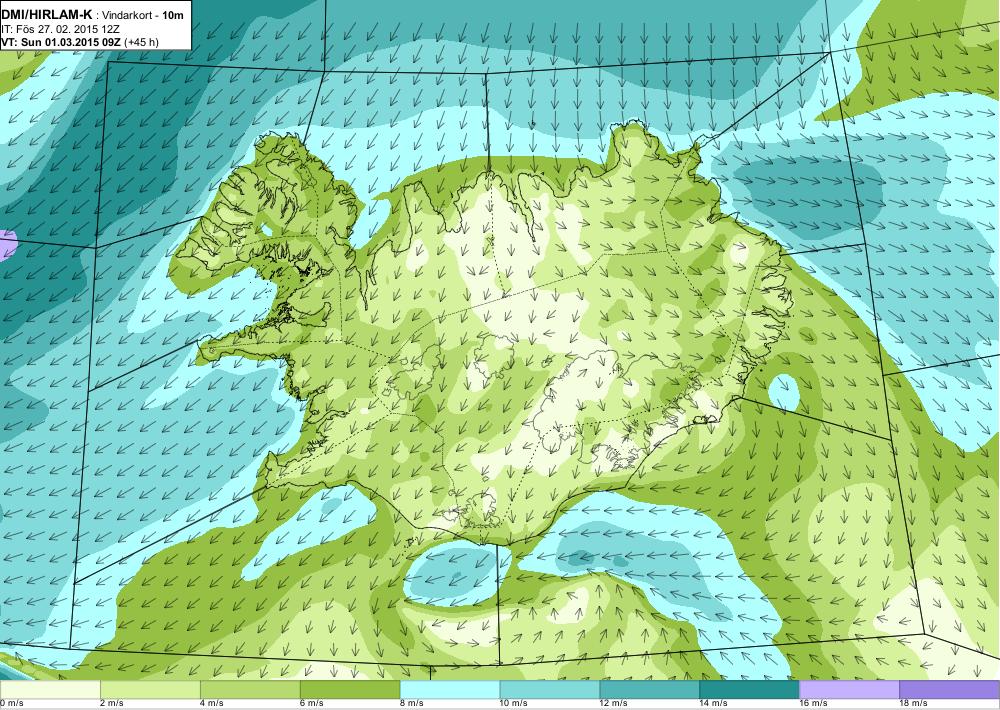The height and width of the screenshot is (710, 1000).
Task: Click the "18 m/s" legend label
Action: [x=914, y=703]
